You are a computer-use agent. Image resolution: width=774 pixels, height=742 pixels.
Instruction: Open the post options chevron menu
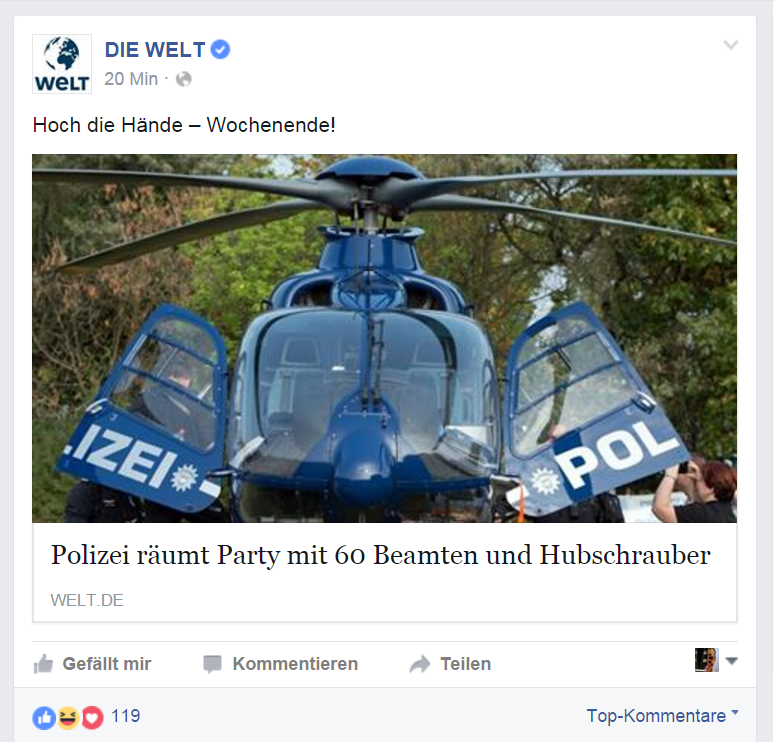731,45
